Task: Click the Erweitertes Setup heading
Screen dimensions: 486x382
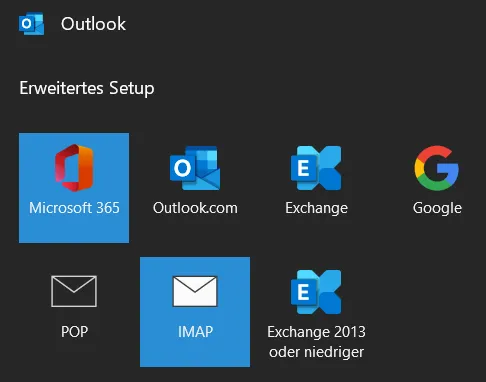Action: [87, 88]
